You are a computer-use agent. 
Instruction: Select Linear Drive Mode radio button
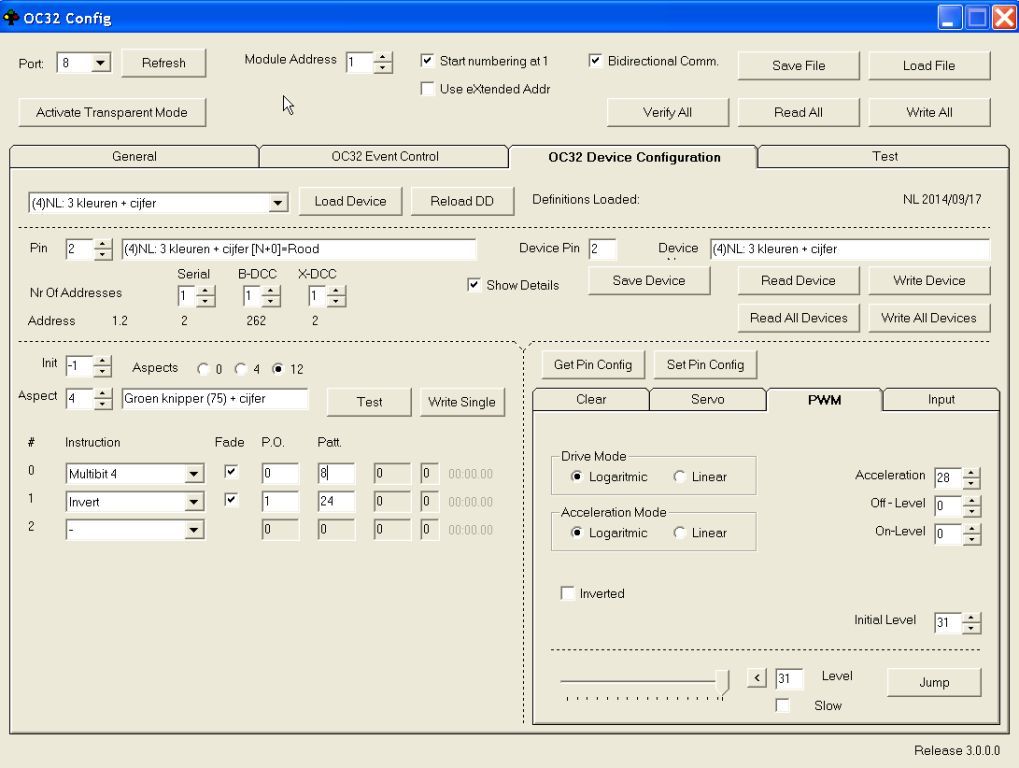[680, 477]
